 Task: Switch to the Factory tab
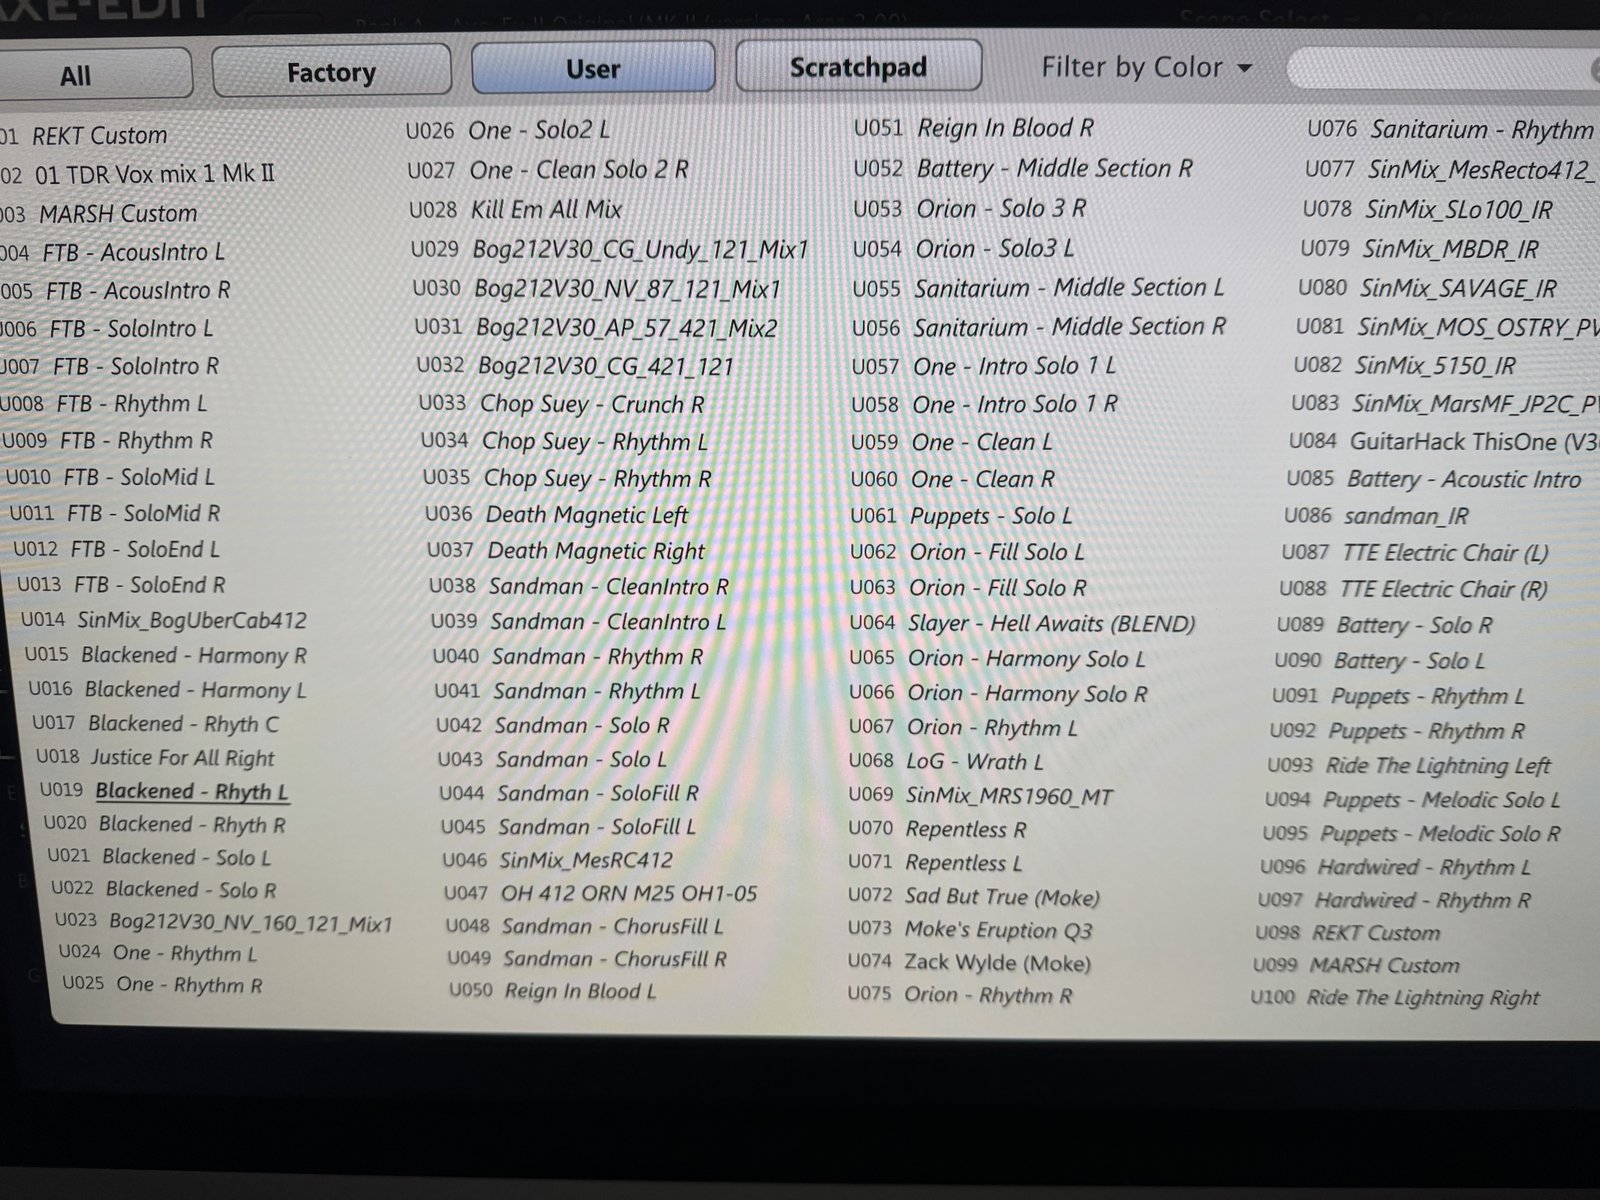click(x=331, y=72)
